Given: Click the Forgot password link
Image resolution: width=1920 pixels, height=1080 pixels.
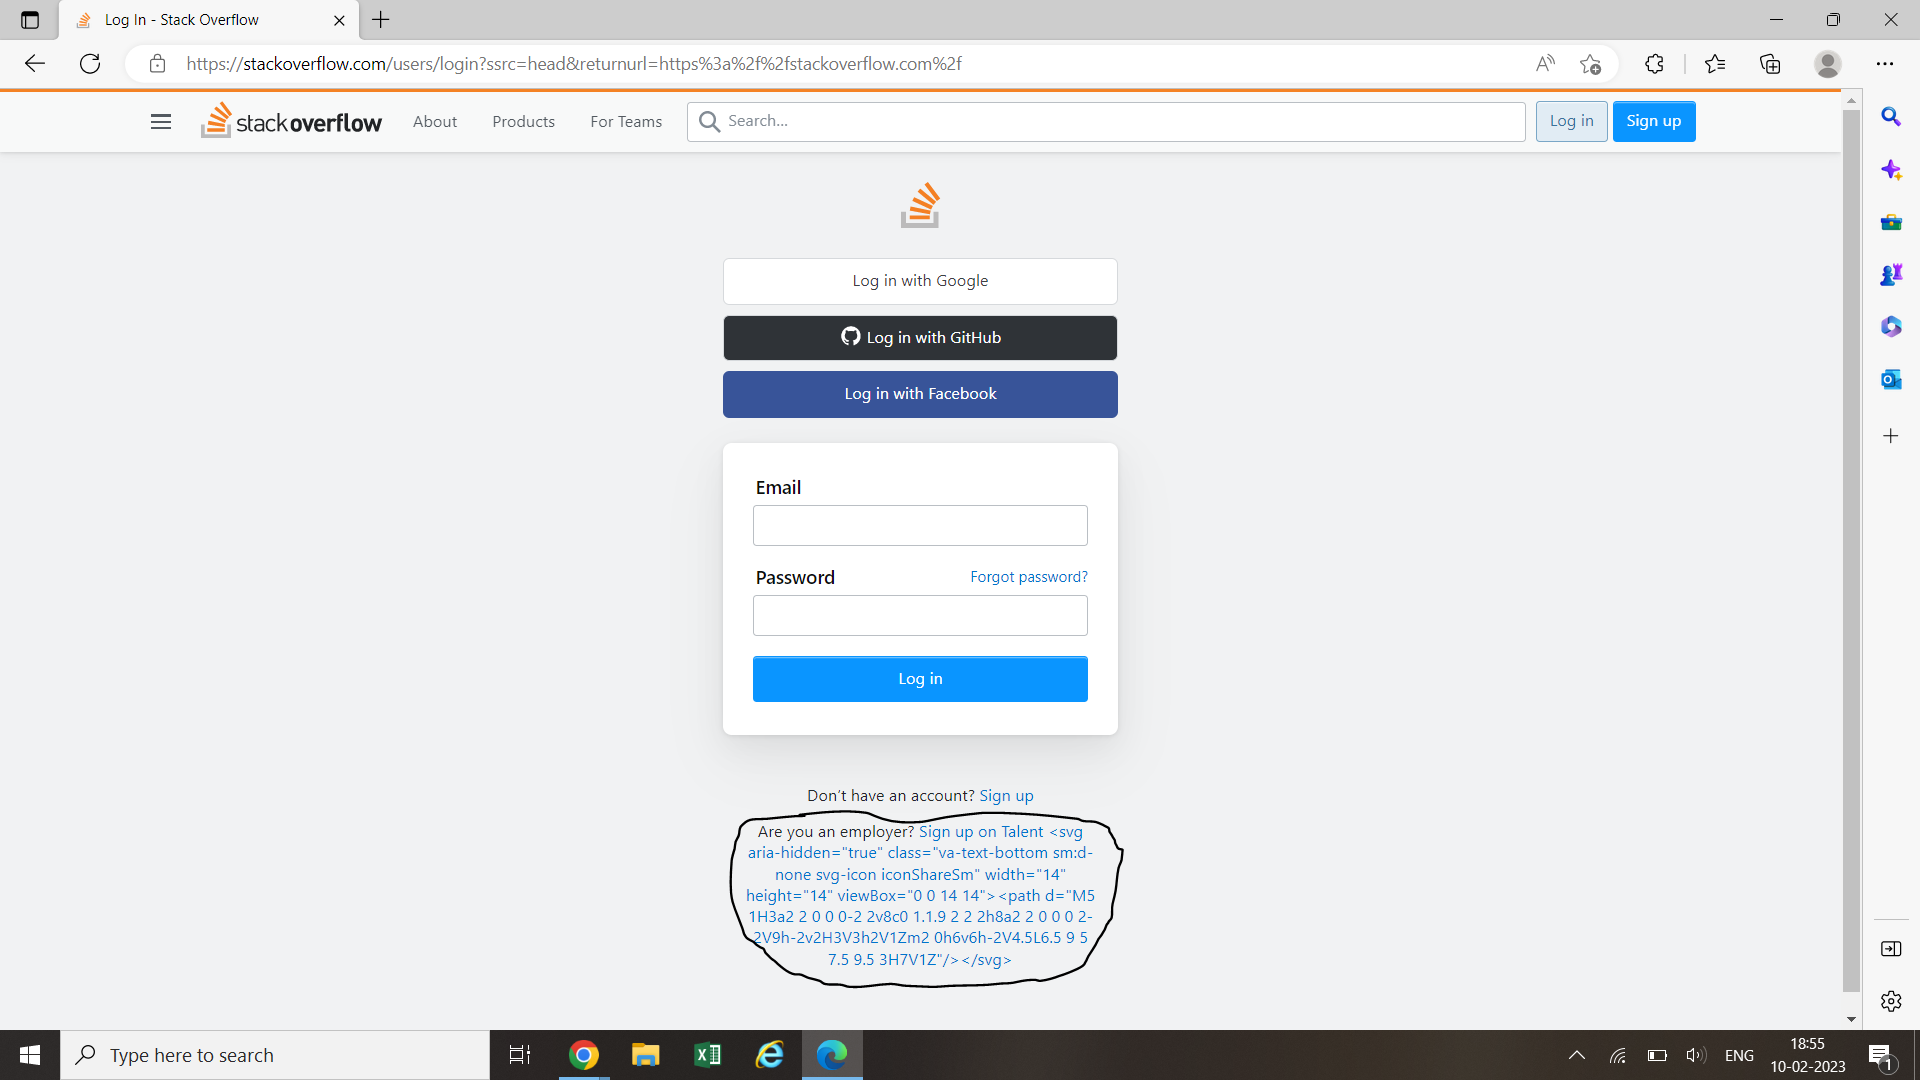Looking at the screenshot, I should [x=1029, y=576].
